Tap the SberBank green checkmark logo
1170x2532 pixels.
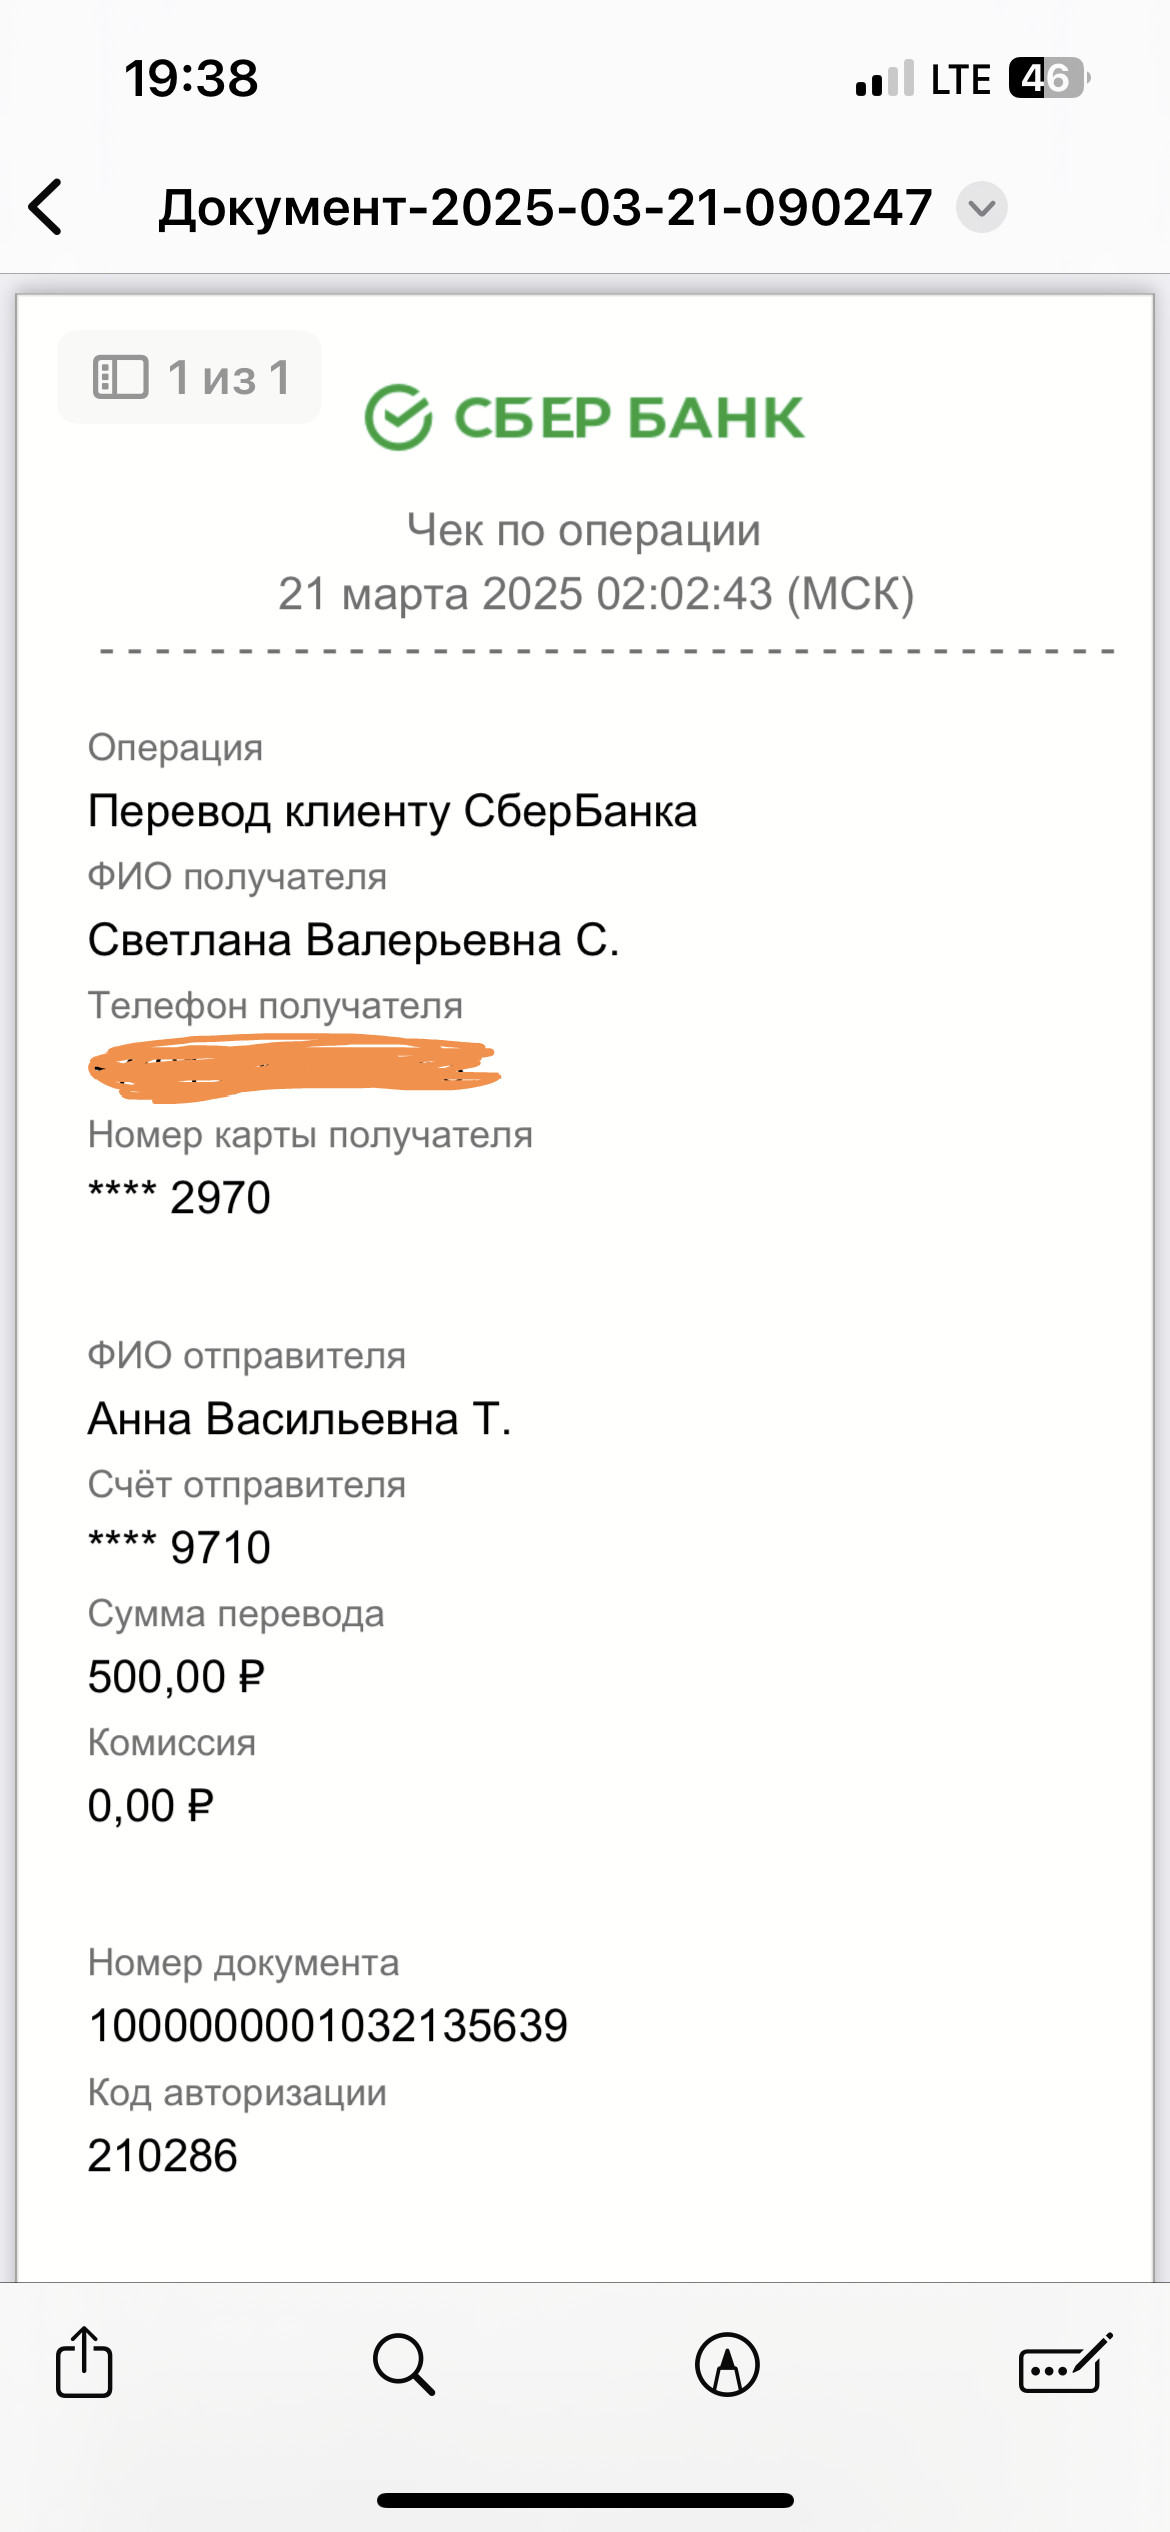[x=398, y=417]
